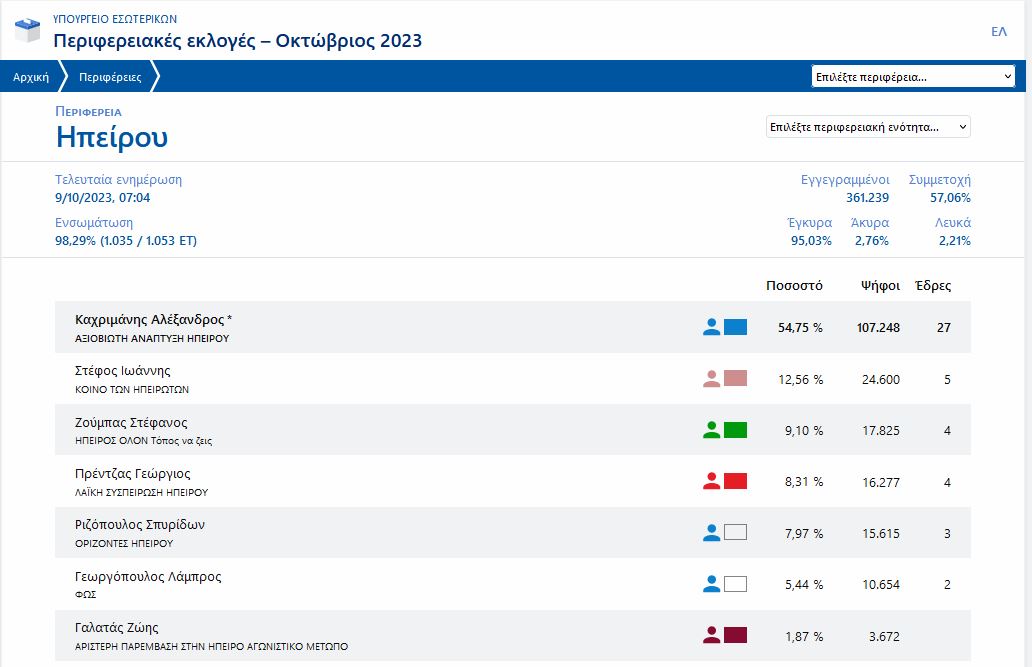This screenshot has height=667, width=1032.
Task: Click the red person icon for Πρέντζας Γεώργιος
Action: tap(711, 481)
